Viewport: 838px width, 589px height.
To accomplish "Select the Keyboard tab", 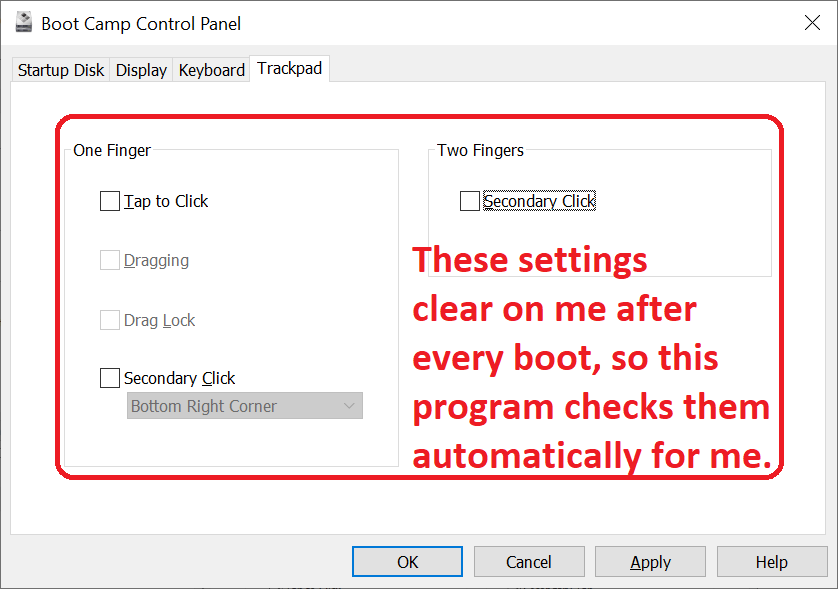I will click(212, 70).
